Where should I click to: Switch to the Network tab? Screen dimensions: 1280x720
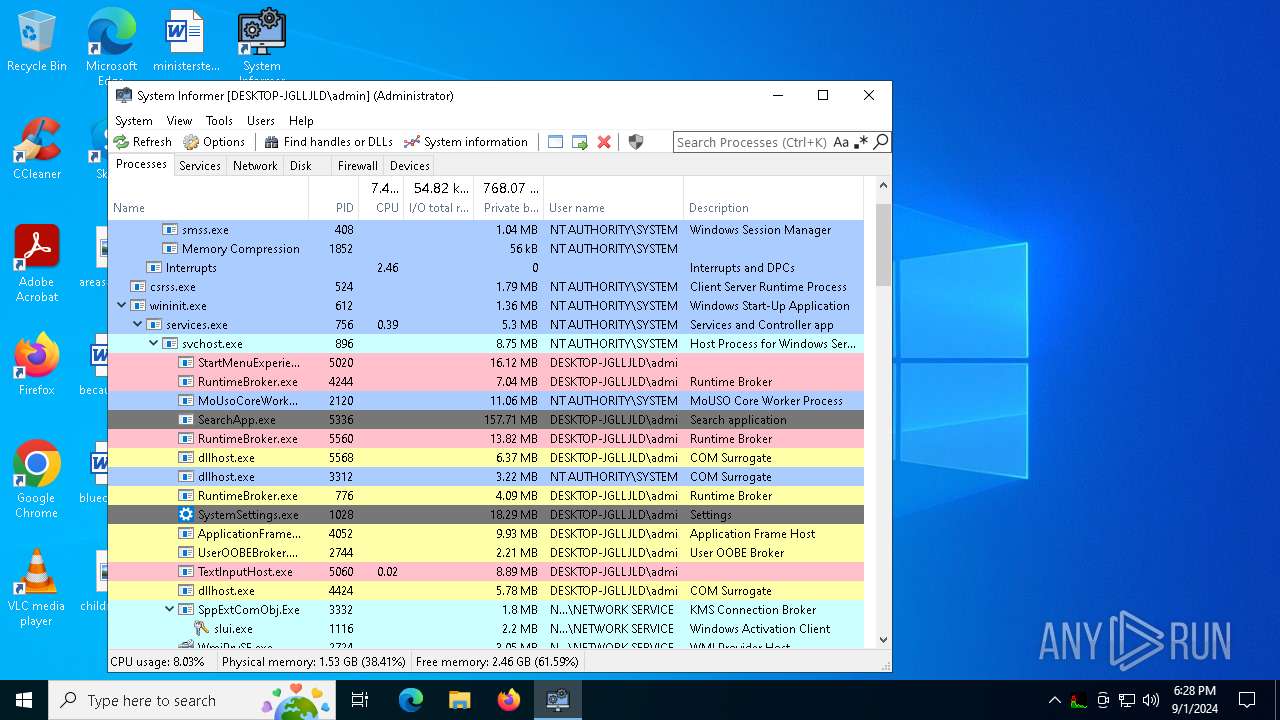(x=255, y=166)
